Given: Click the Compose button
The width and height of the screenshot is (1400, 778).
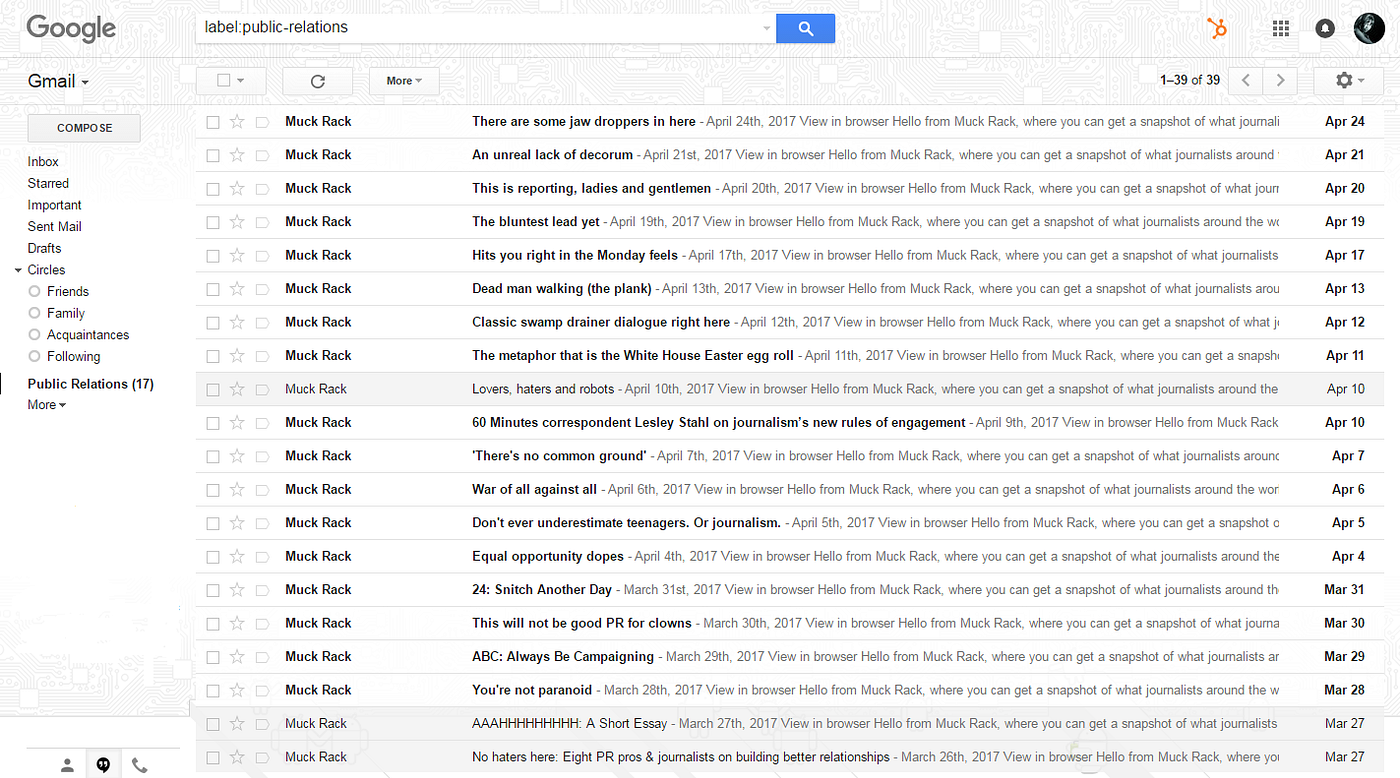Looking at the screenshot, I should click(84, 128).
